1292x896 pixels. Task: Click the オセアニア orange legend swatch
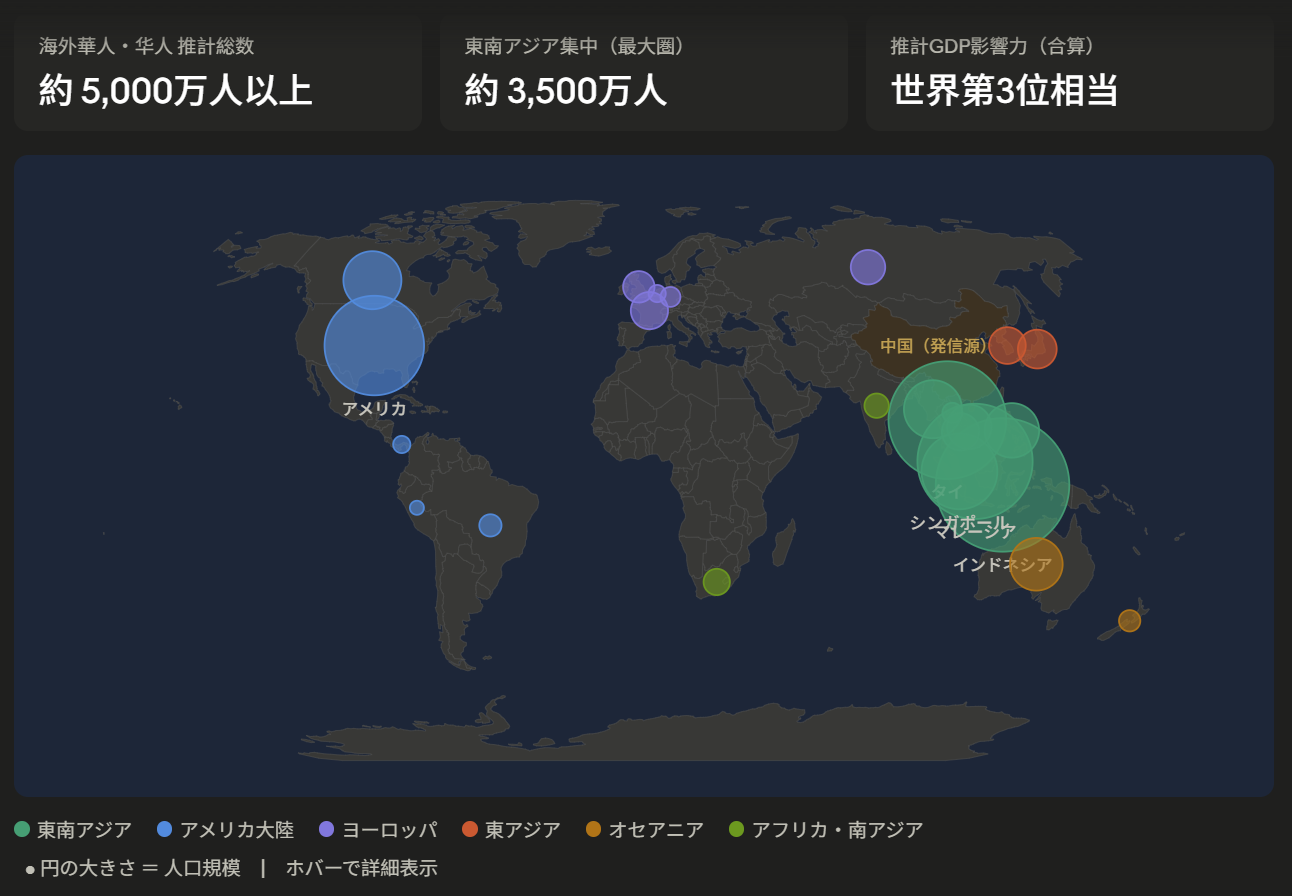[x=594, y=829]
